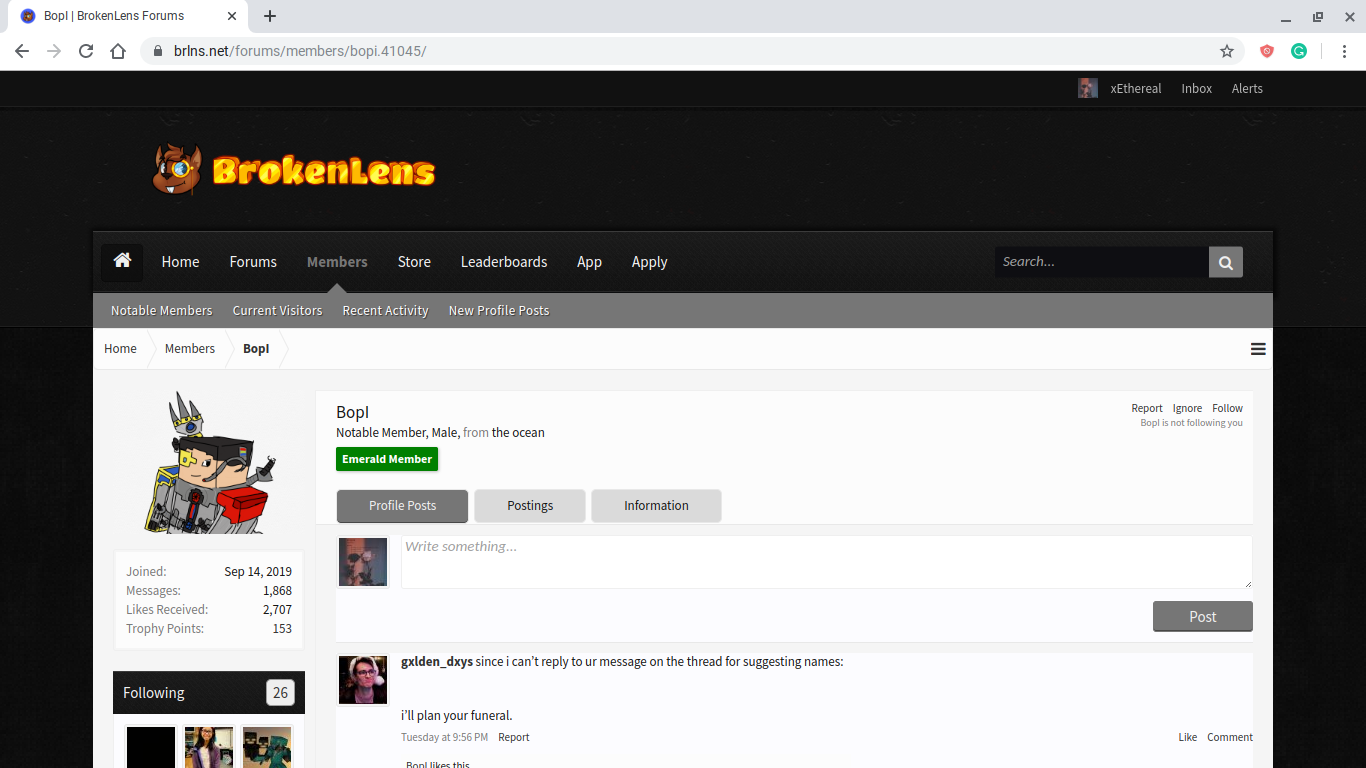Click the search magnifier icon button
This screenshot has width=1366, height=768.
1226,262
